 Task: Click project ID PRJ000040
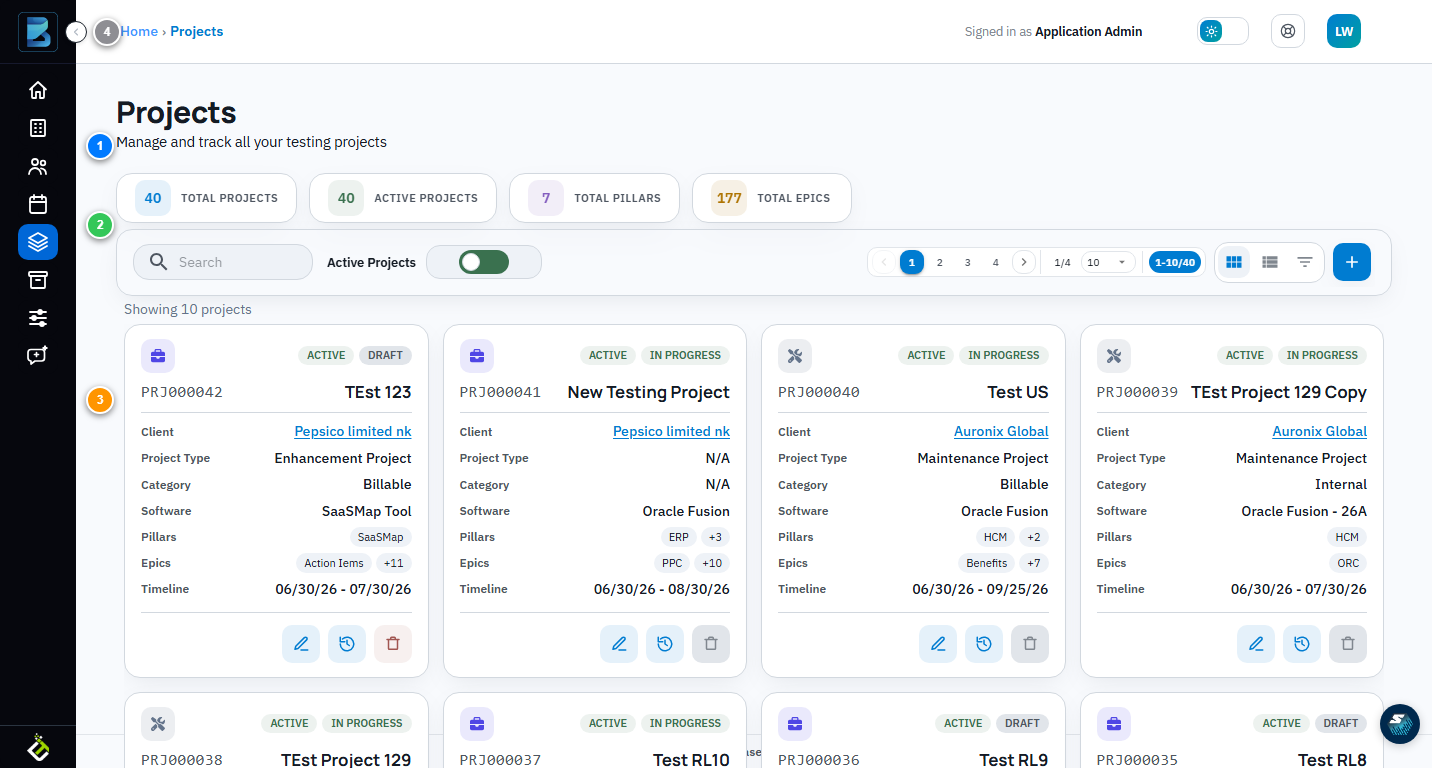[819, 392]
